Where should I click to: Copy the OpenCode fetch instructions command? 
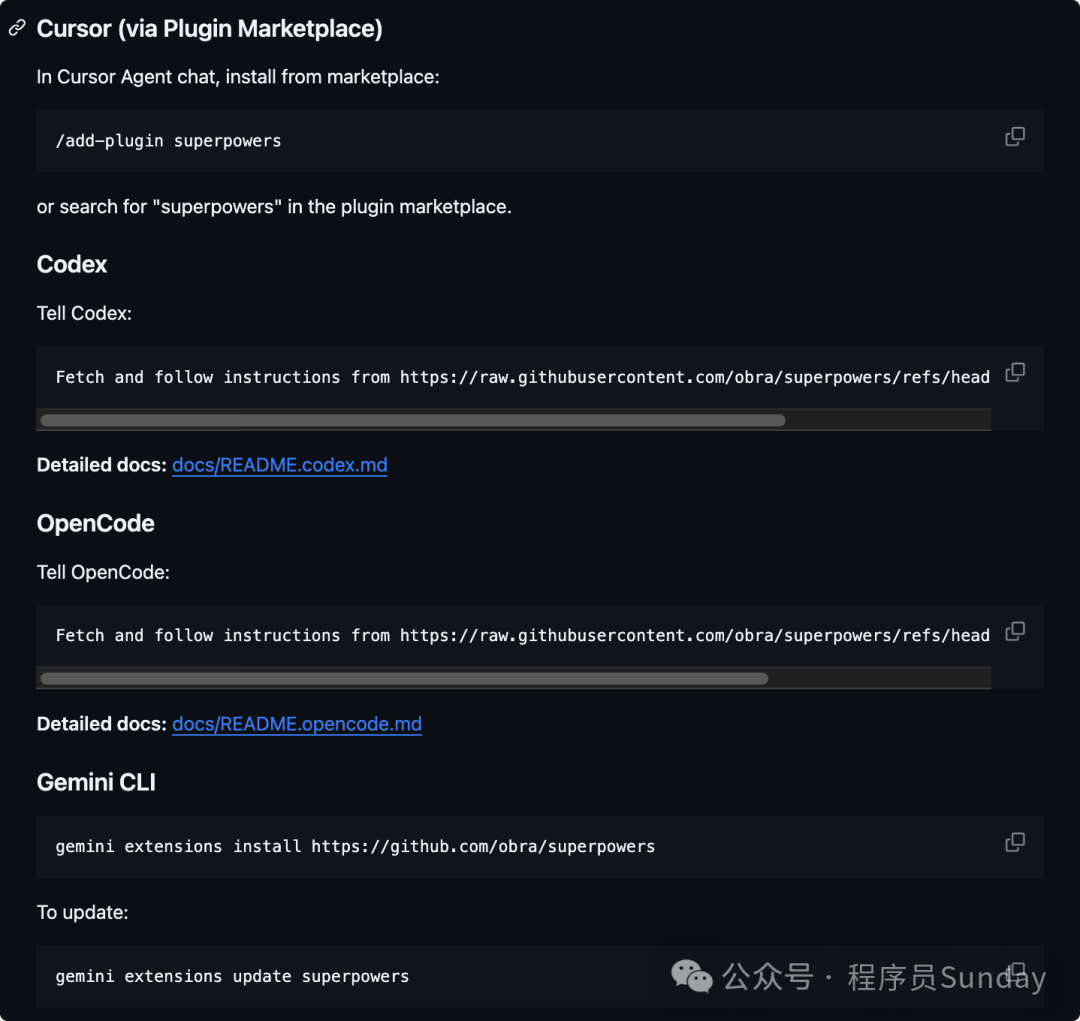coord(1014,631)
